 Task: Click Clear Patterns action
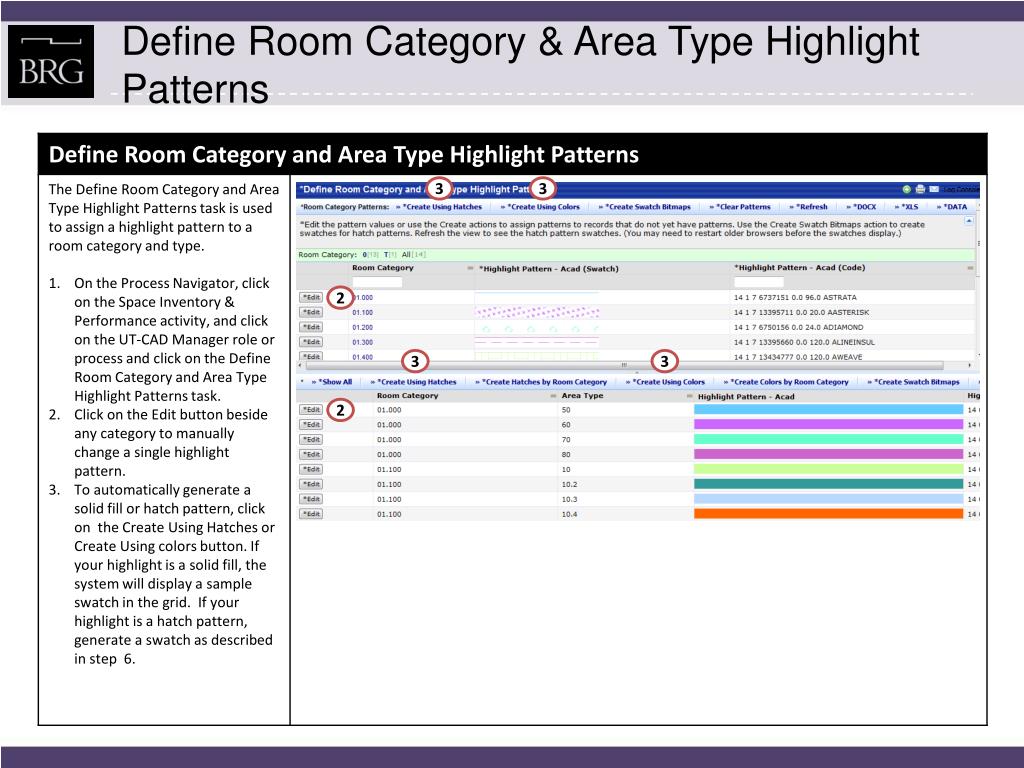pyautogui.click(x=743, y=207)
